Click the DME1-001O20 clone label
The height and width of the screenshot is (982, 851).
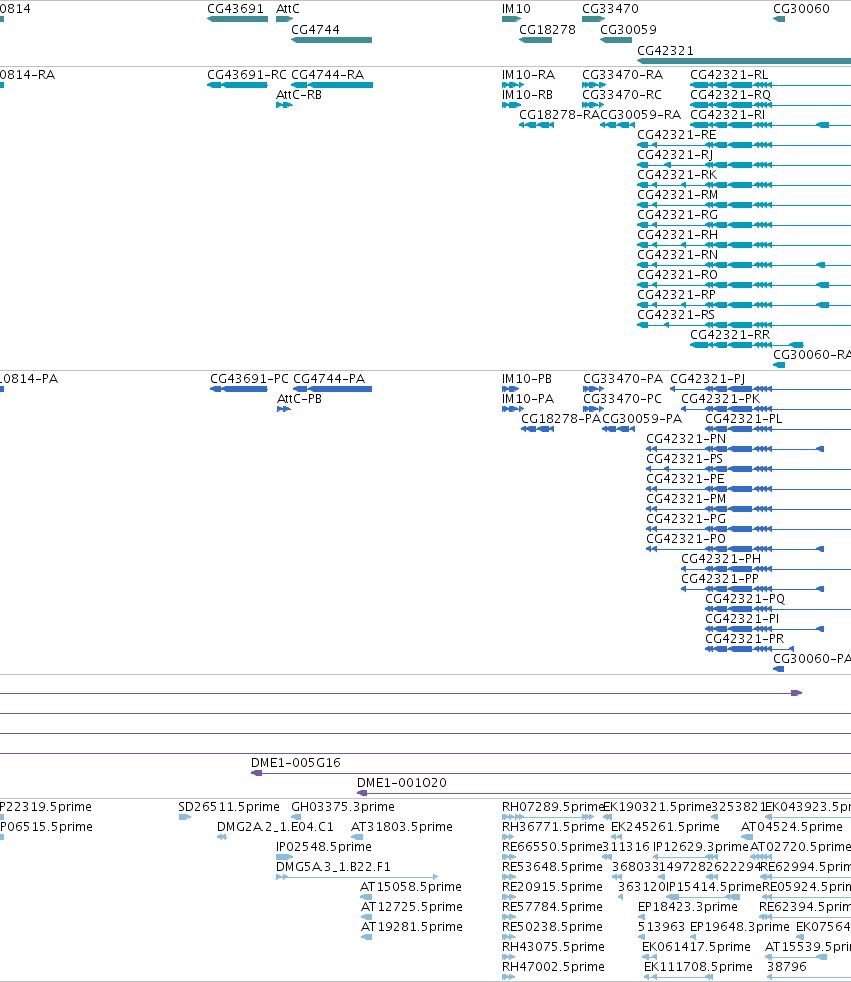point(402,783)
